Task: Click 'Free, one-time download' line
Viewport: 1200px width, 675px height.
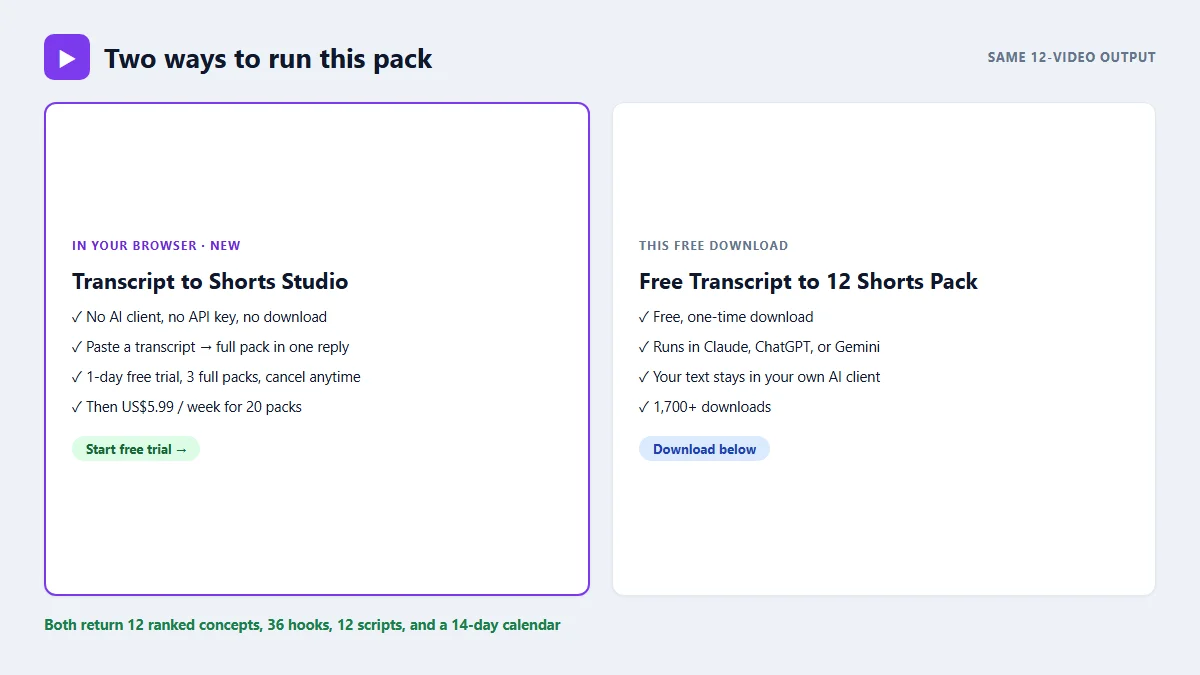Action: 726,317
